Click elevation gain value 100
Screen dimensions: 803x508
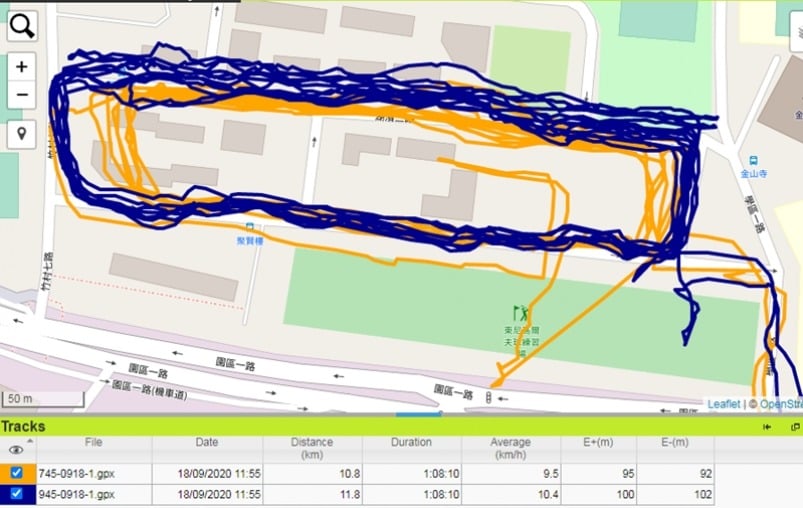(x=625, y=495)
